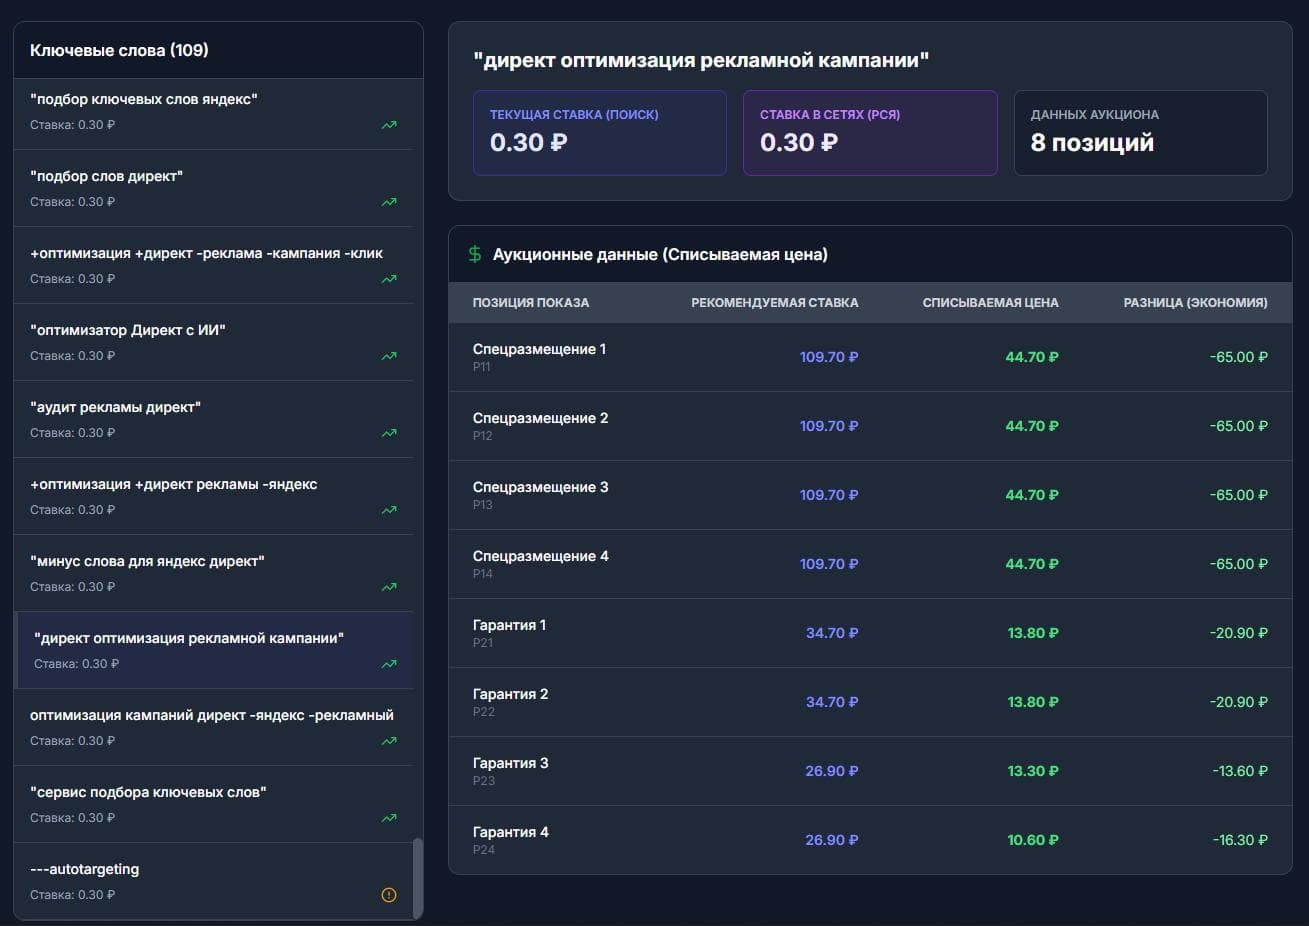
Task: Click the Ключевые слова (109) panel heading
Action: pos(119,50)
